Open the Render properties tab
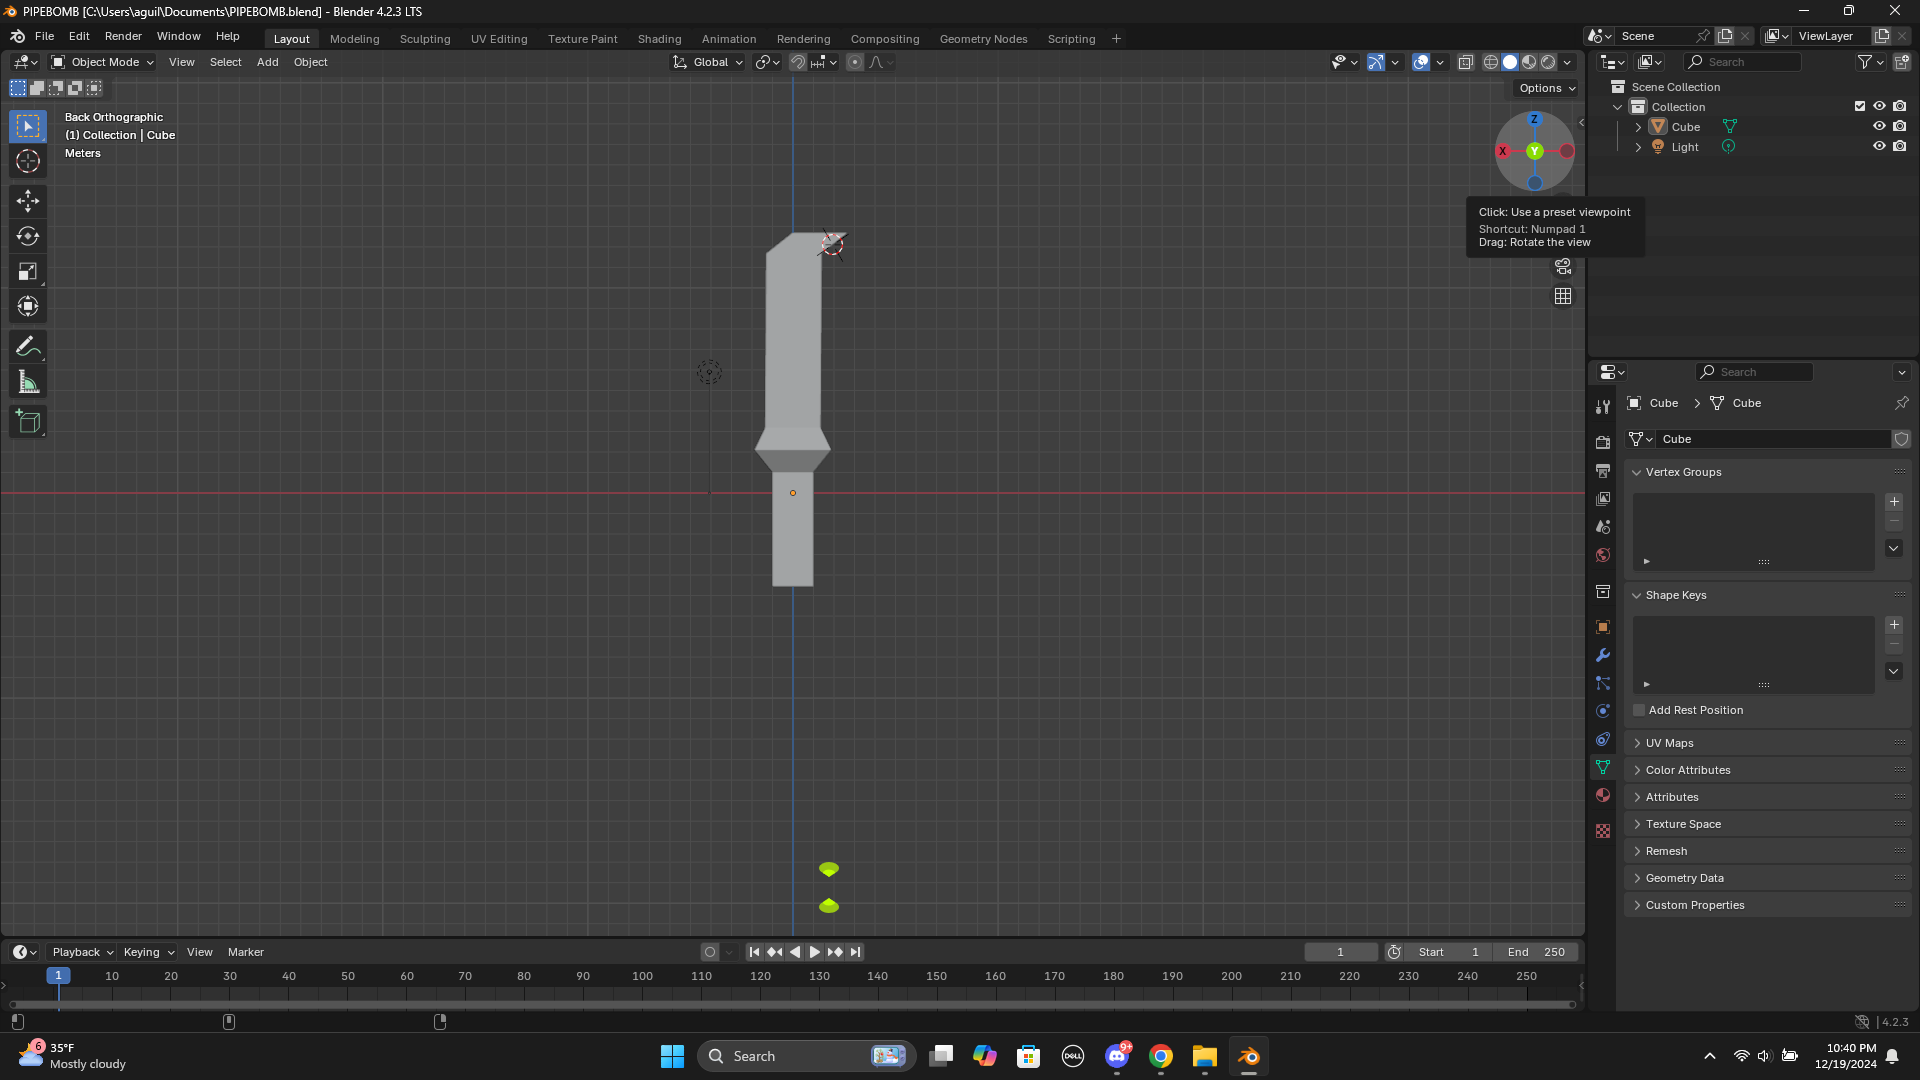Viewport: 1920px width, 1080px height. click(x=1603, y=442)
